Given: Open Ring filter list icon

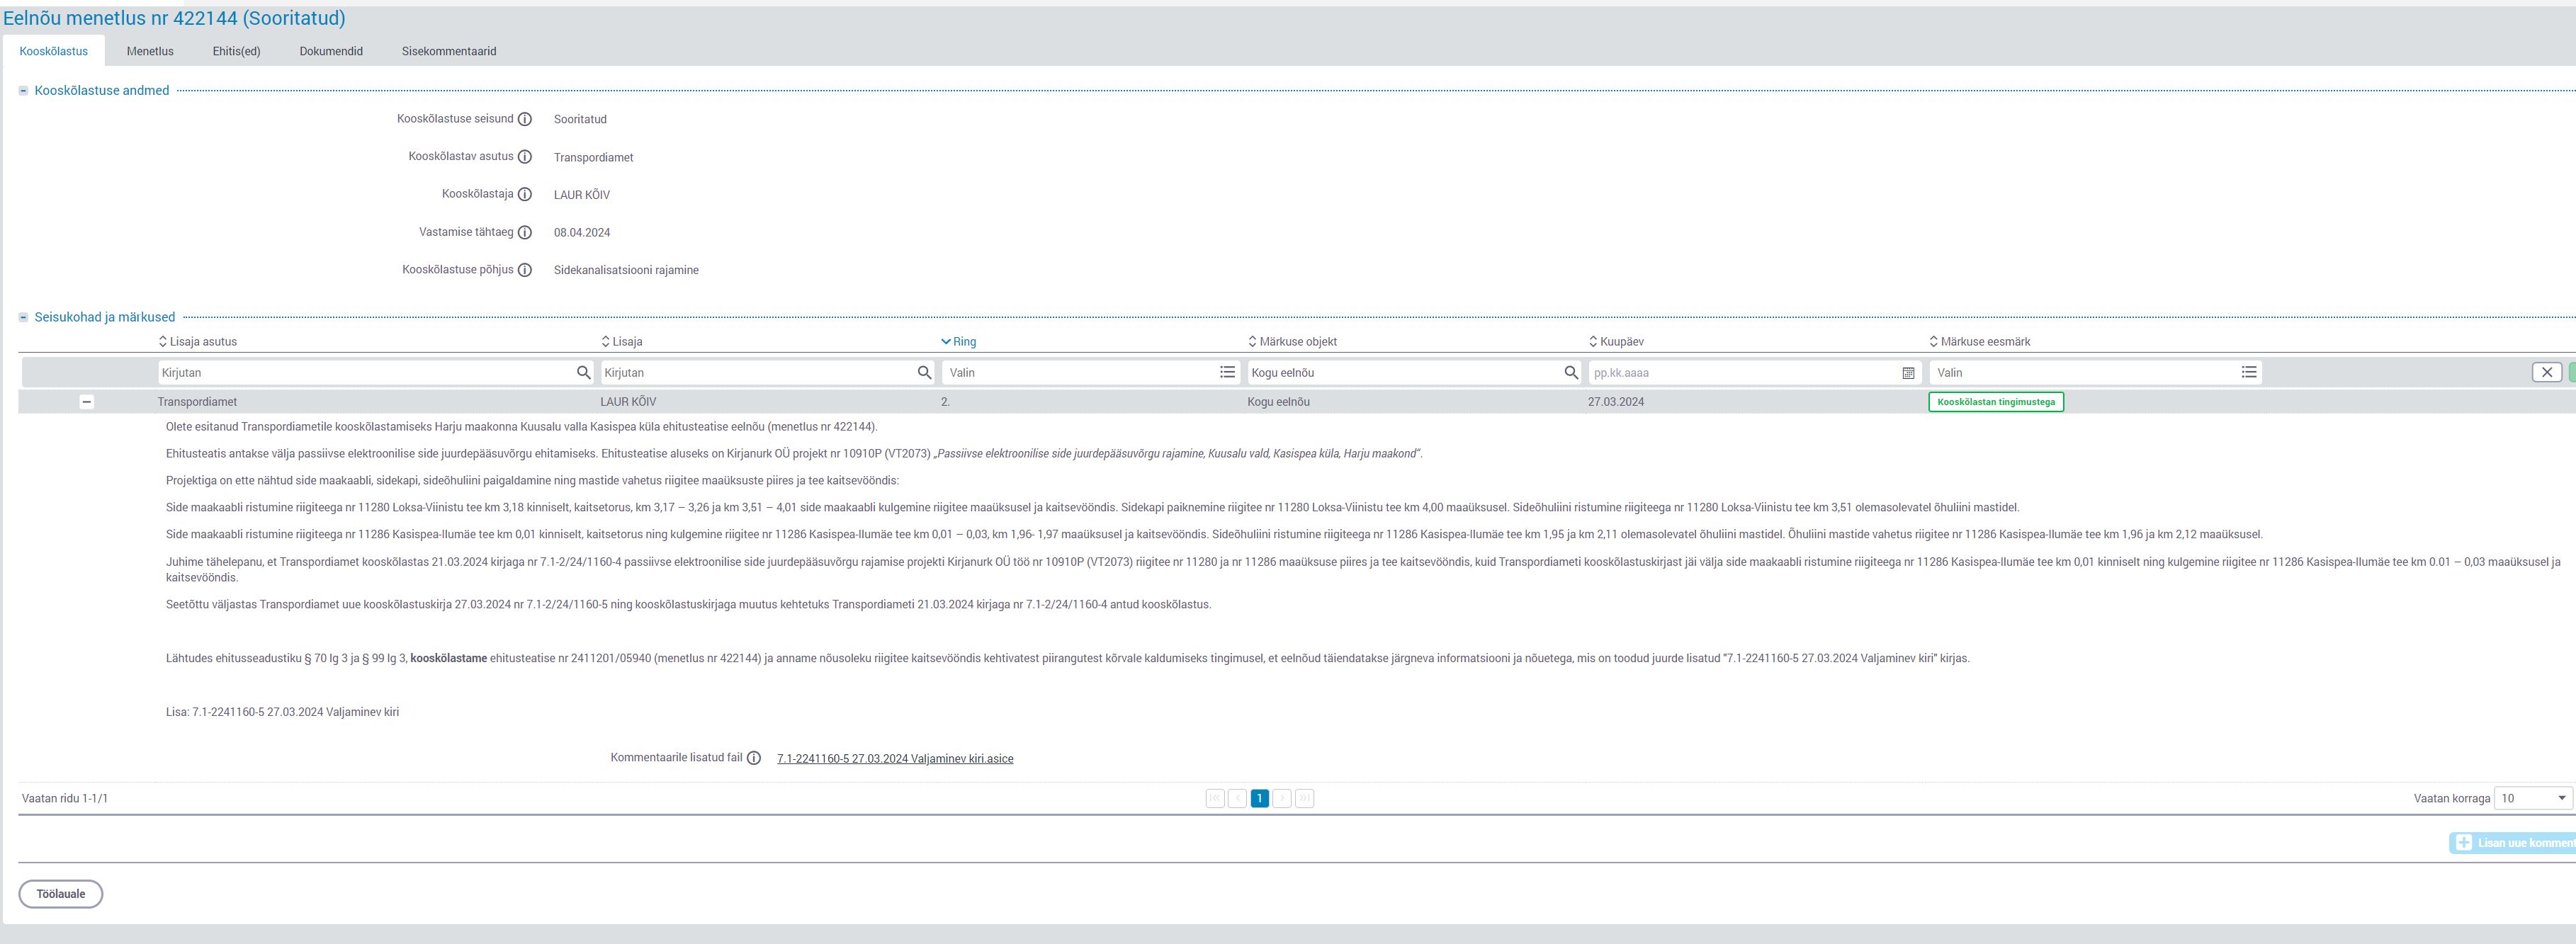Looking at the screenshot, I should (1227, 372).
